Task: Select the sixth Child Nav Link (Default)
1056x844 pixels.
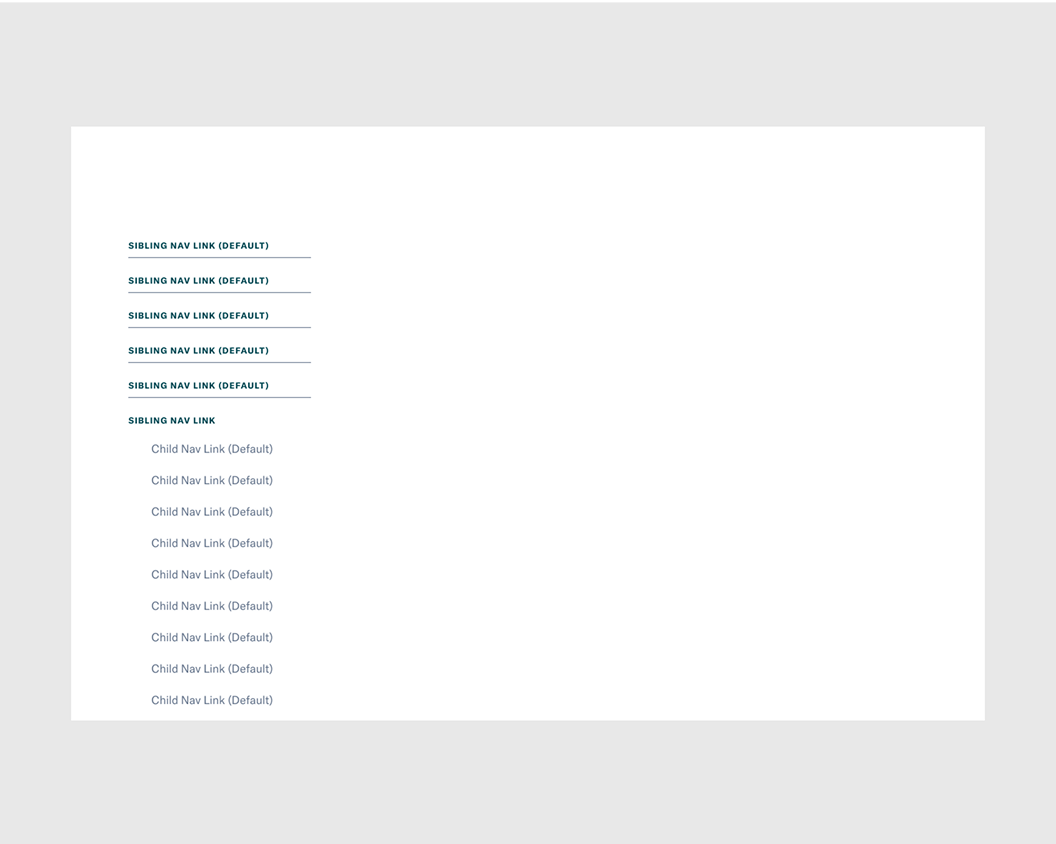Action: coord(212,606)
